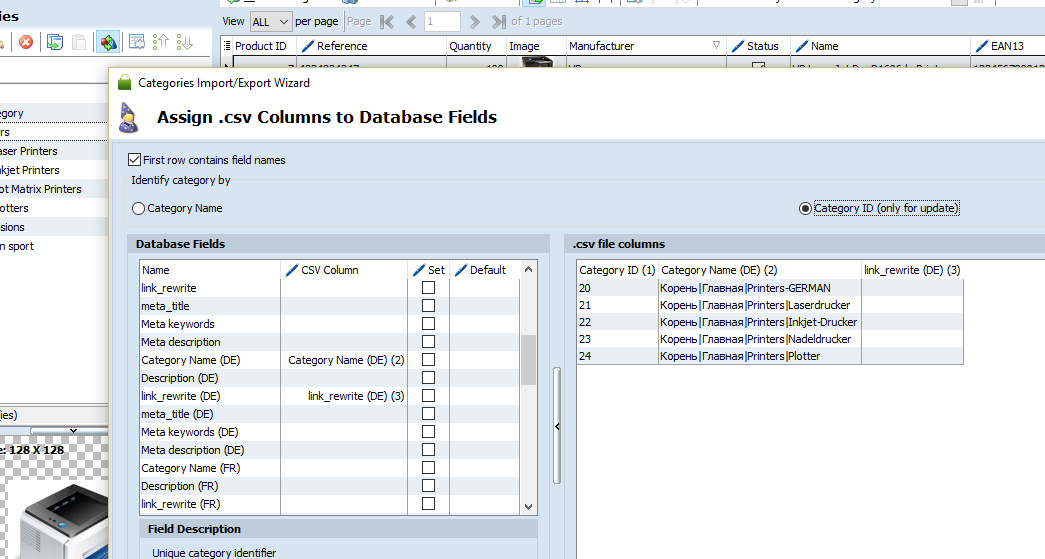Click the Database Fields vertical scrollbar thumb
This screenshot has height=559, width=1045.
click(529, 360)
